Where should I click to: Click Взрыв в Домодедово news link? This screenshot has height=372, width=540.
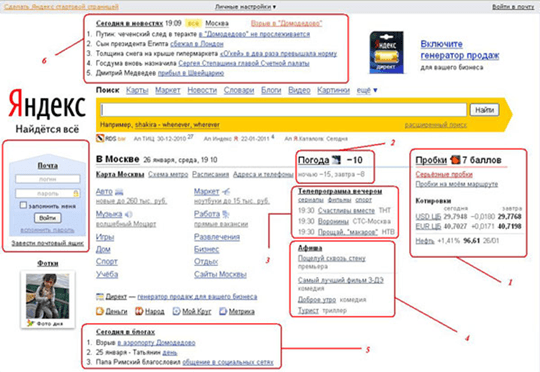coord(287,23)
